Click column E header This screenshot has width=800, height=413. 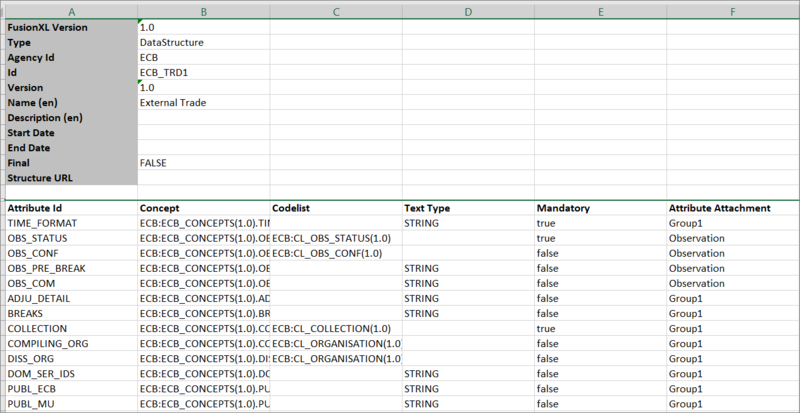point(599,9)
